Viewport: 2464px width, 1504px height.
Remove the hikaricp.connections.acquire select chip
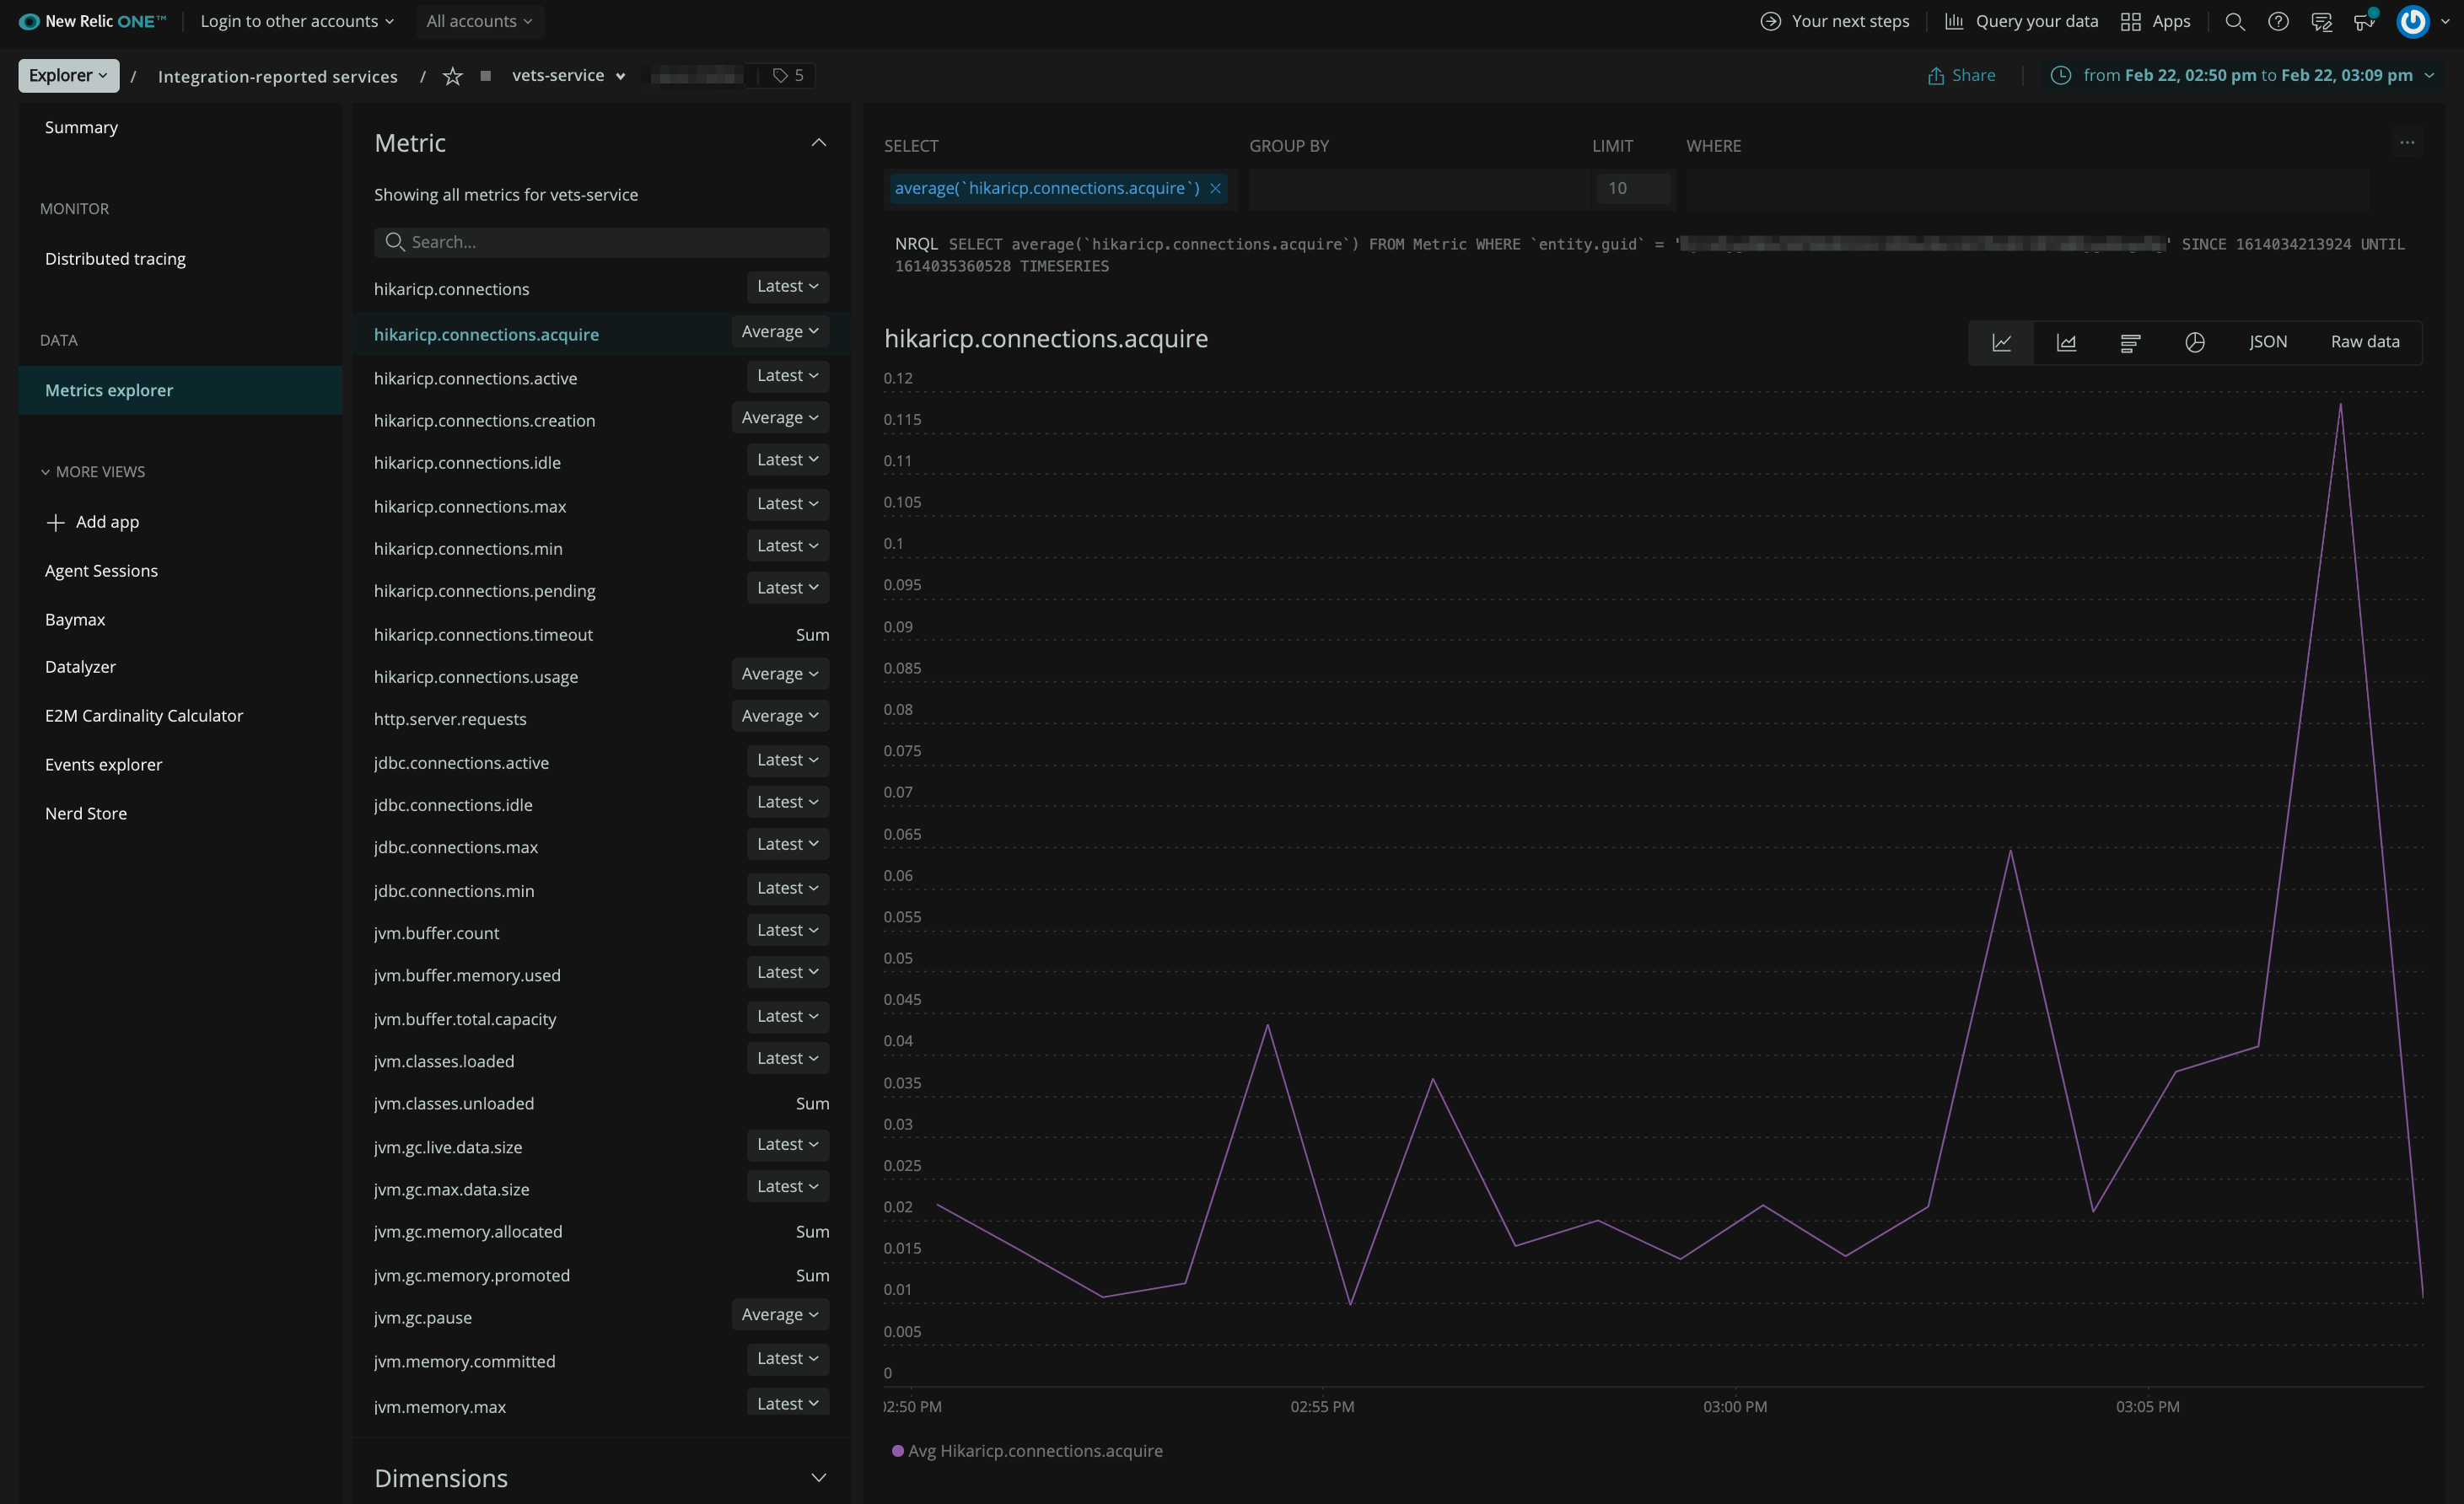point(1215,188)
